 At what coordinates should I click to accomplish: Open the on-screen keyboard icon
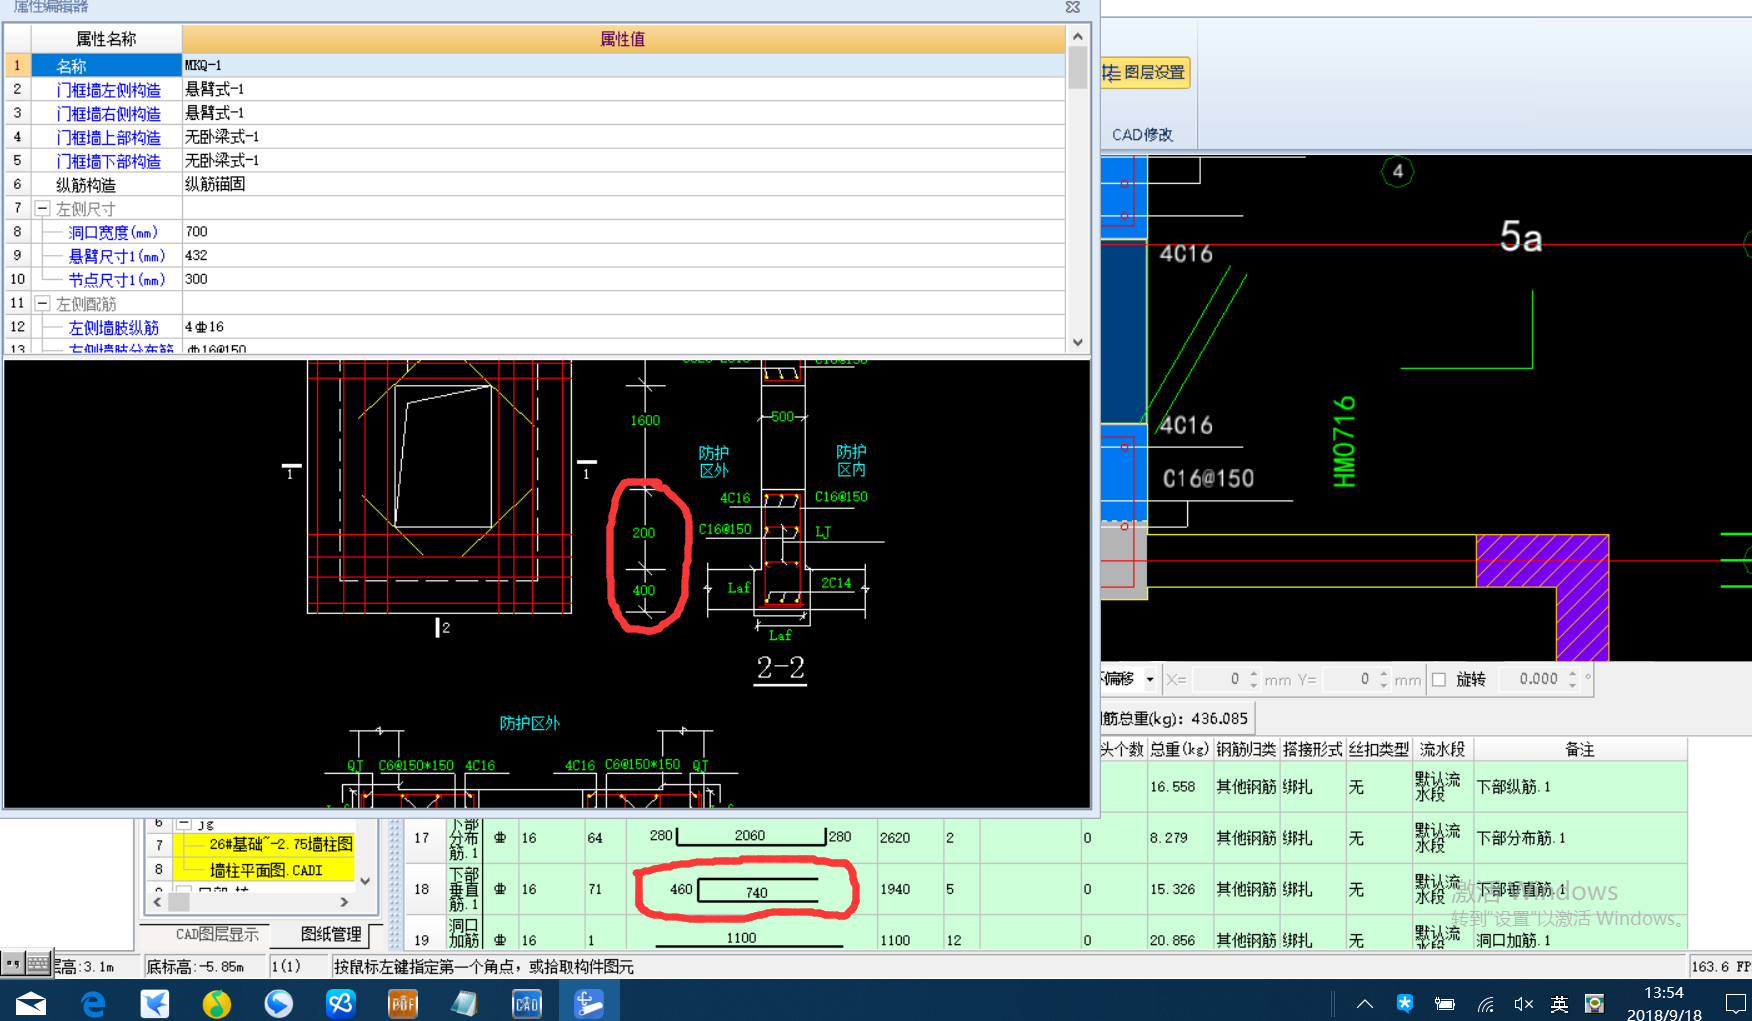pyautogui.click(x=38, y=964)
